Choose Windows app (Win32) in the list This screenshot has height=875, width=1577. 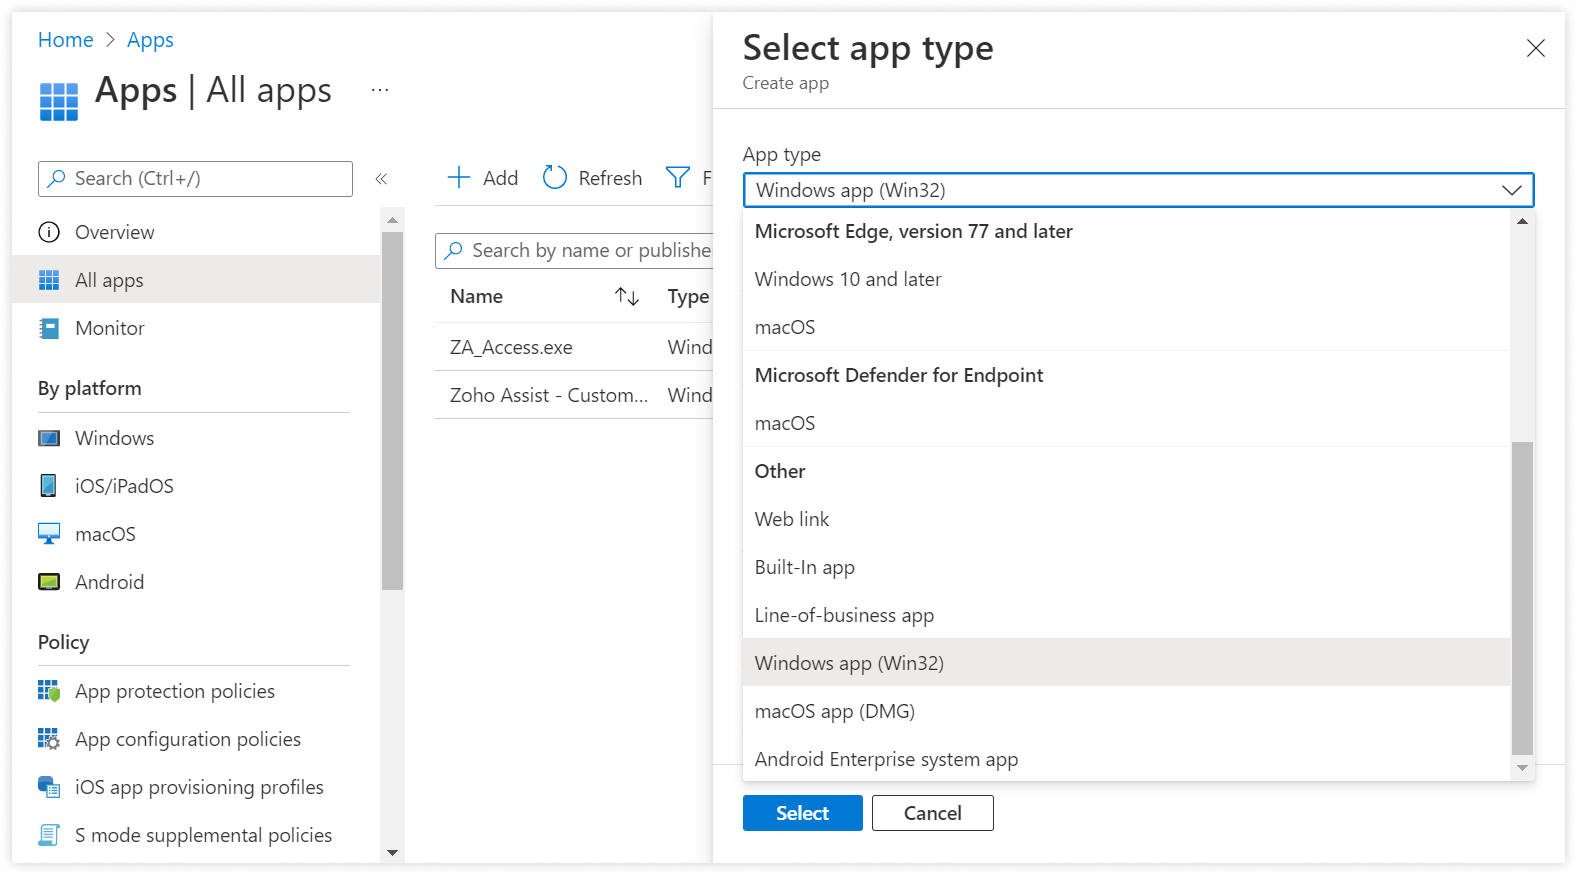(x=1127, y=663)
